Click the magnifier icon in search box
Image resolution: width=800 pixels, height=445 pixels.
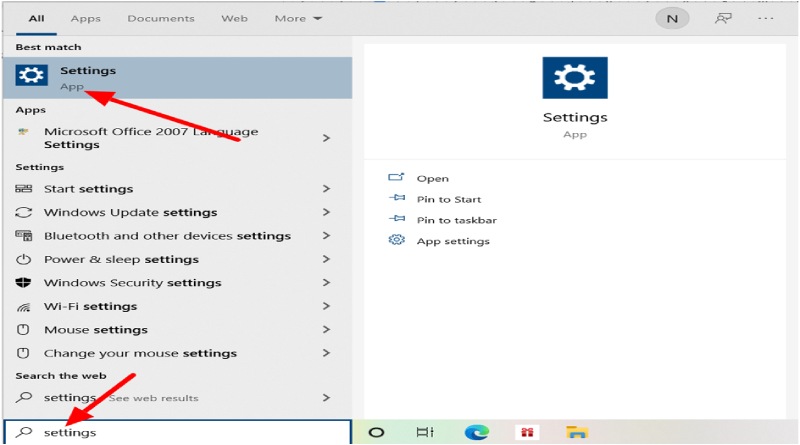23,432
